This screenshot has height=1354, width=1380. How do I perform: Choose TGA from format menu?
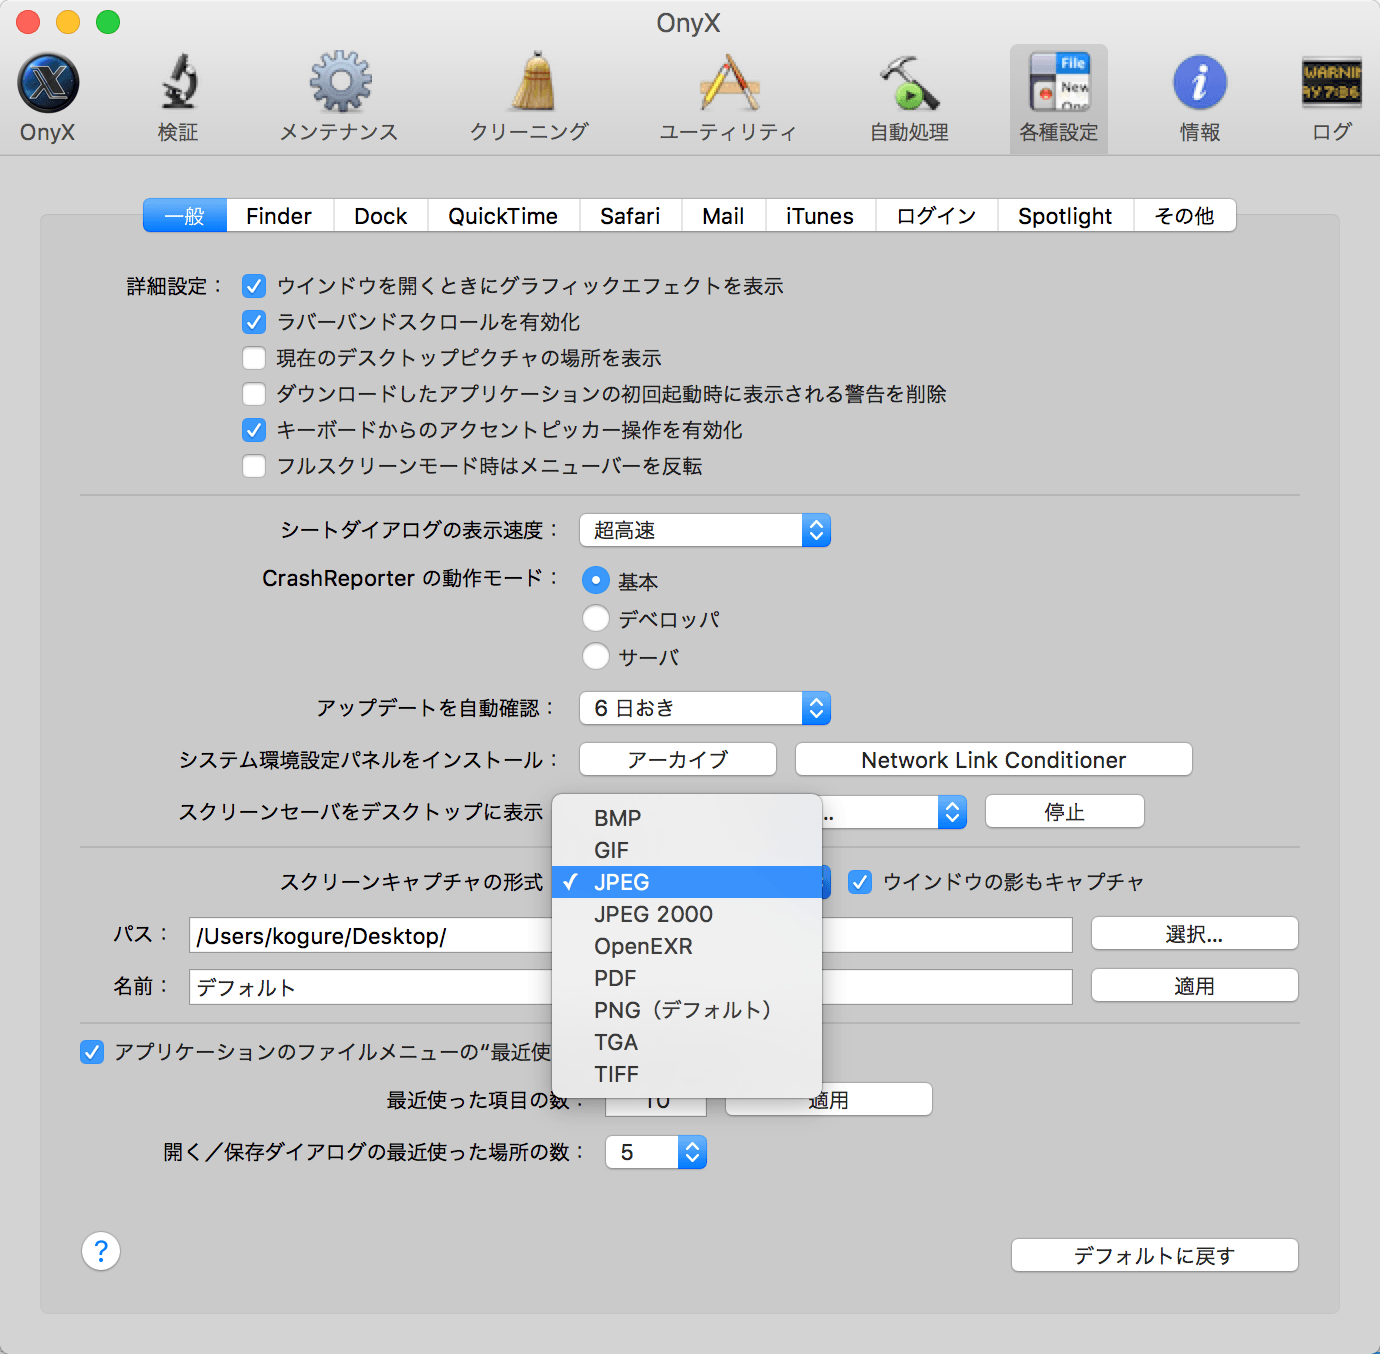tap(687, 1042)
